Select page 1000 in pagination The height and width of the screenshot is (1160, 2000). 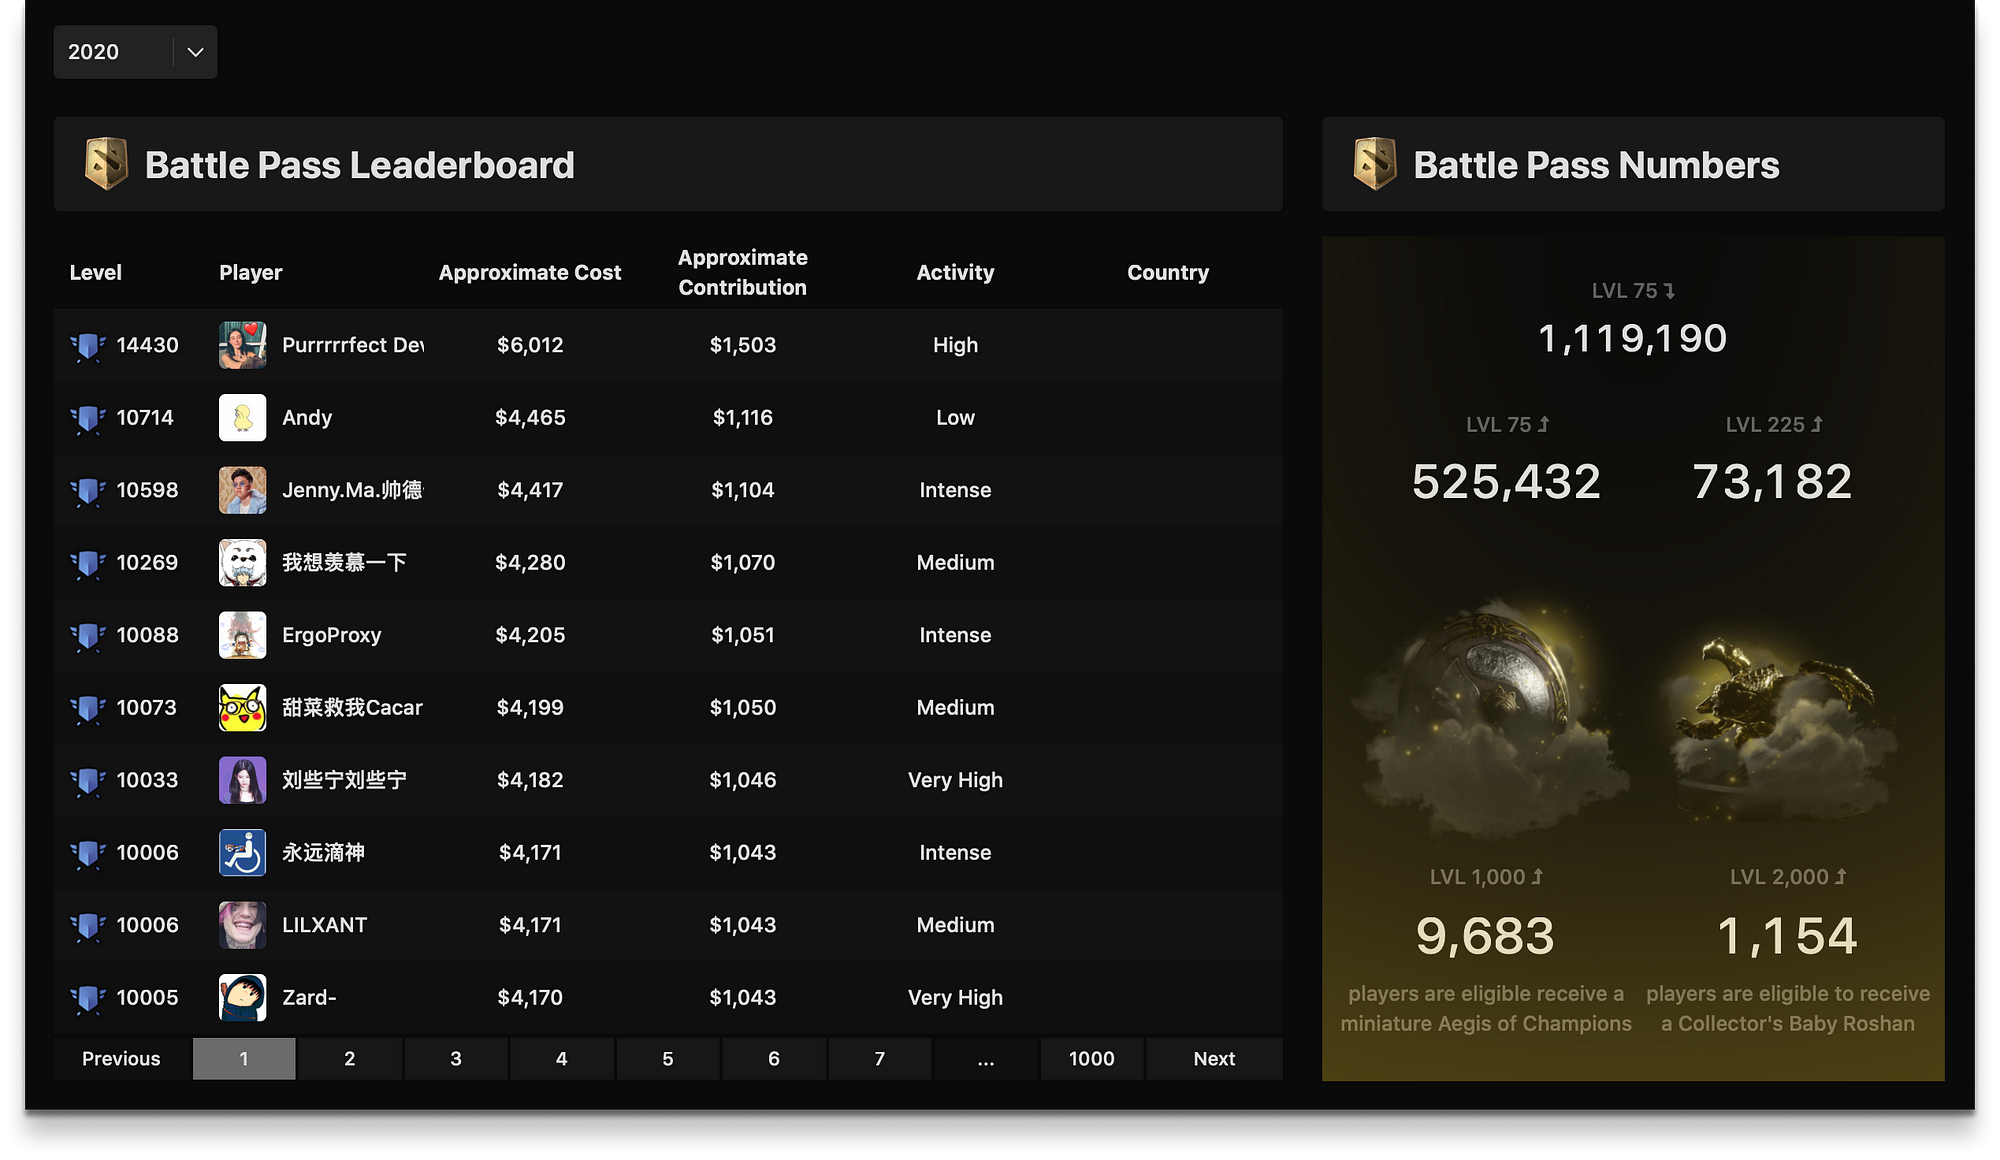click(1090, 1058)
